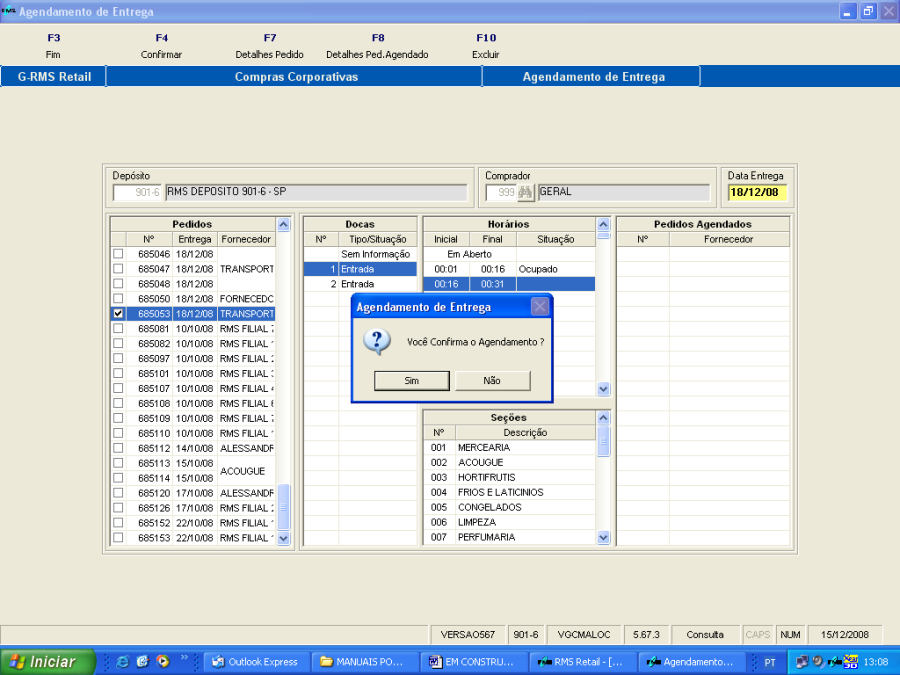The height and width of the screenshot is (675, 900).
Task: Check the box for pedido 685046
Action: coord(119,254)
